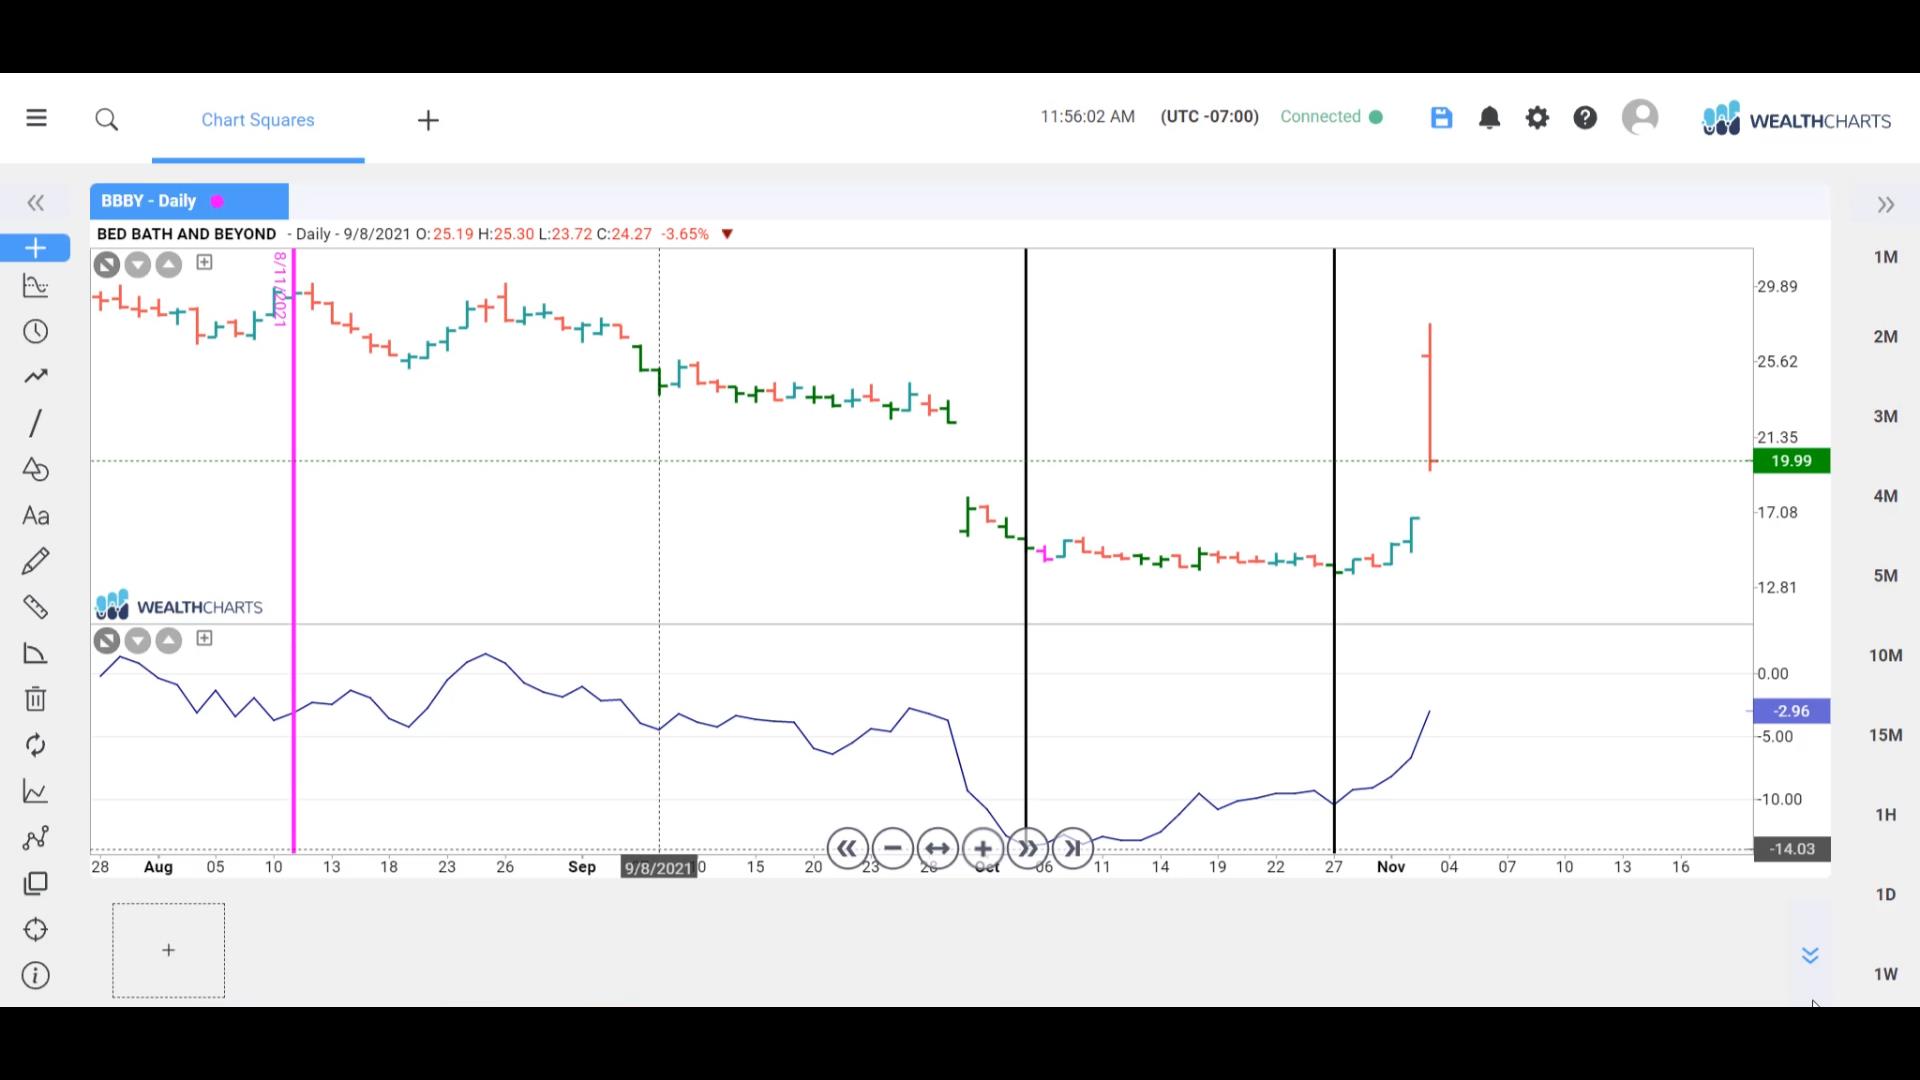The width and height of the screenshot is (1920, 1080).
Task: Select the 2M timeframe
Action: tap(1885, 337)
